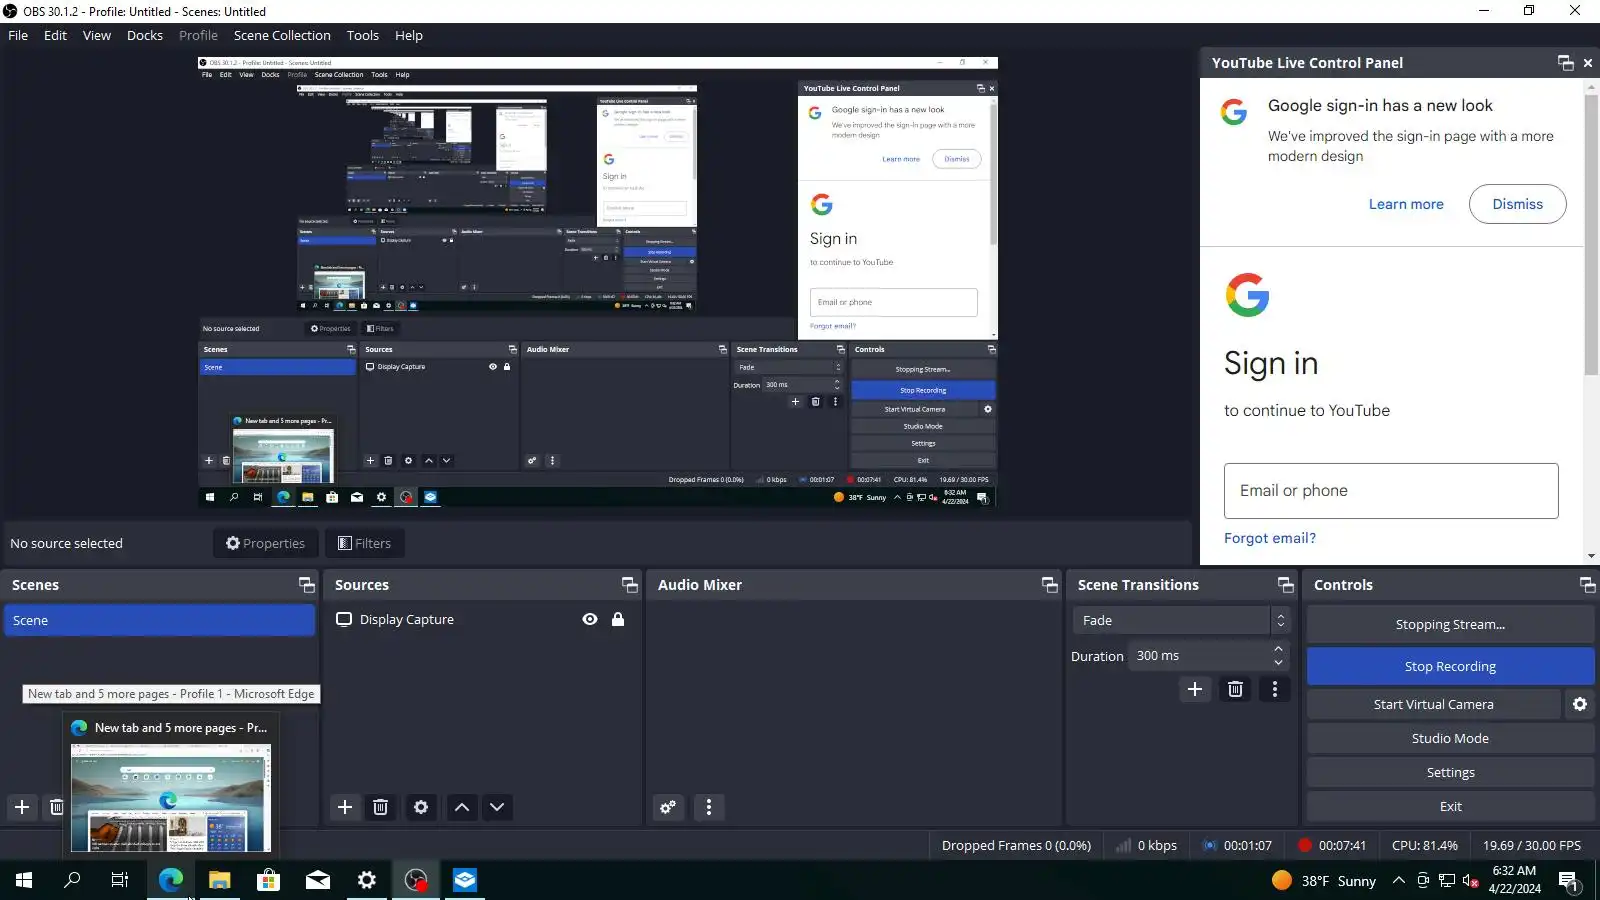
Task: Click the transition Duration value field
Action: 1200,656
